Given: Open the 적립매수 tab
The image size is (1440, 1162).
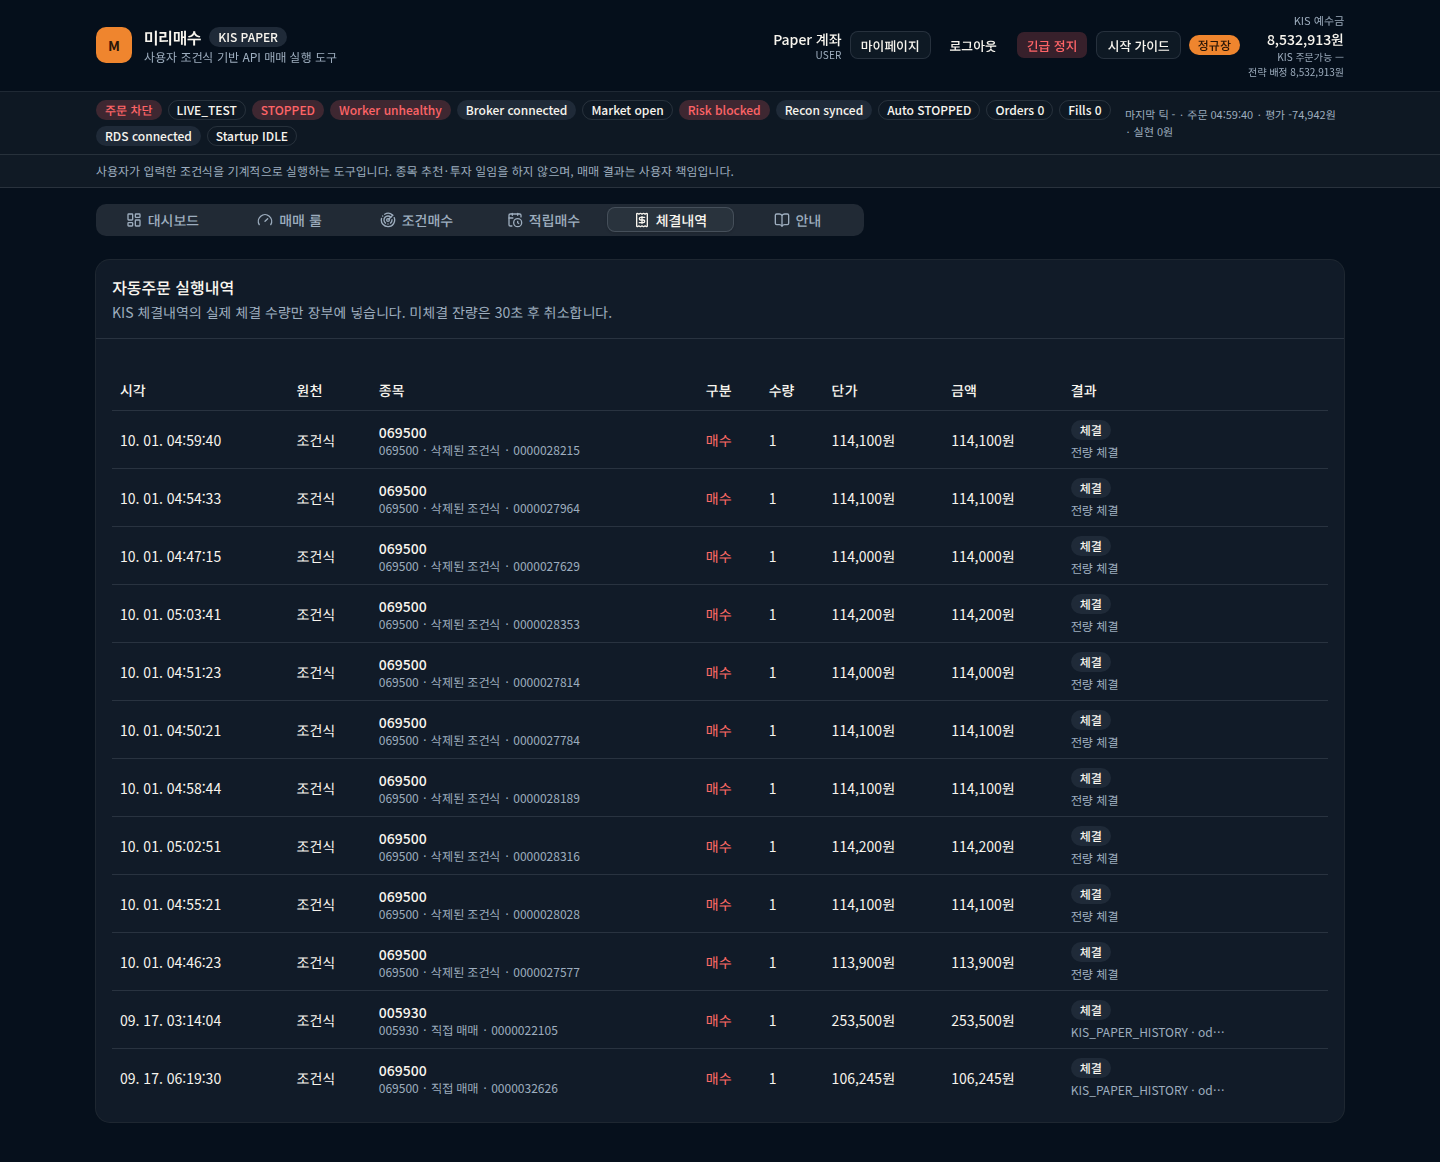Looking at the screenshot, I should [543, 220].
